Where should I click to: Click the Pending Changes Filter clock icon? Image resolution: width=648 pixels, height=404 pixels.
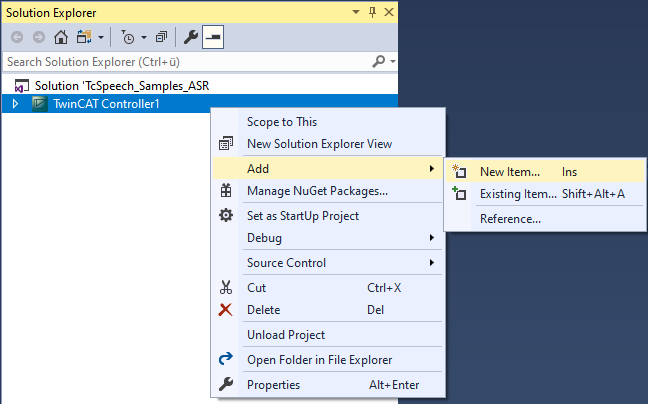127,37
